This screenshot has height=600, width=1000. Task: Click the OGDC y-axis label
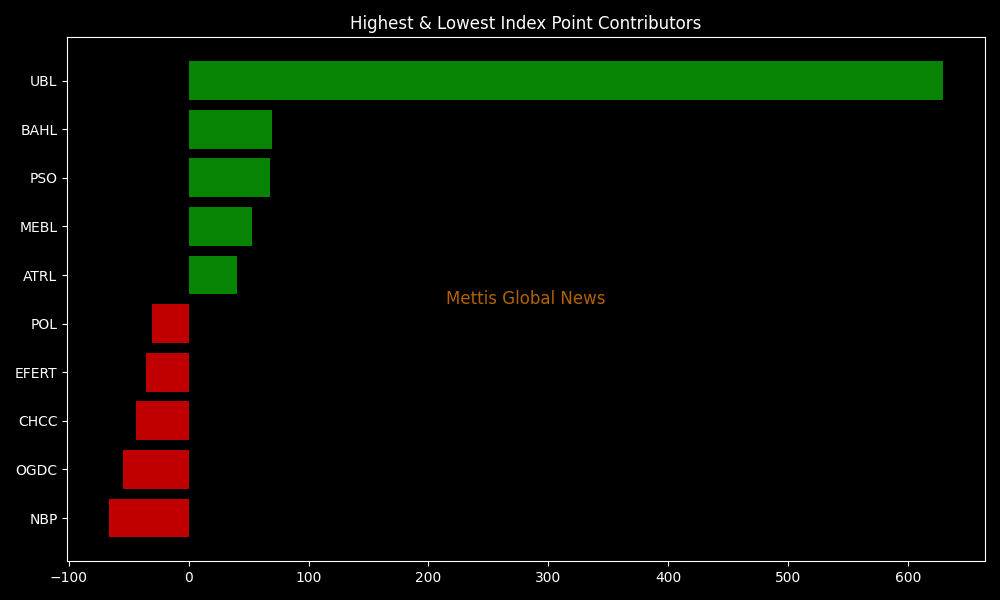(36, 470)
